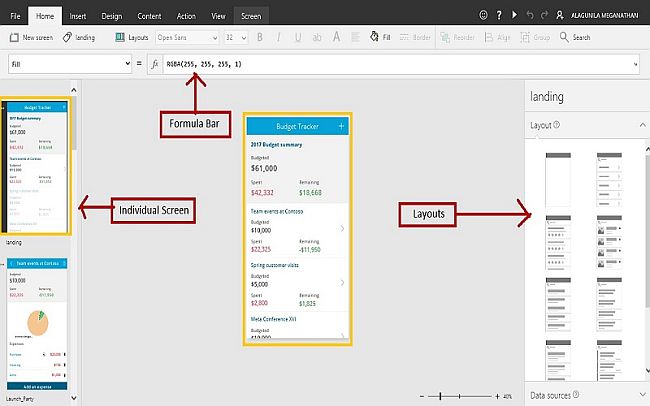Click the landing screen name label
Image resolution: width=650 pixels, height=406 pixels.
coord(14,242)
